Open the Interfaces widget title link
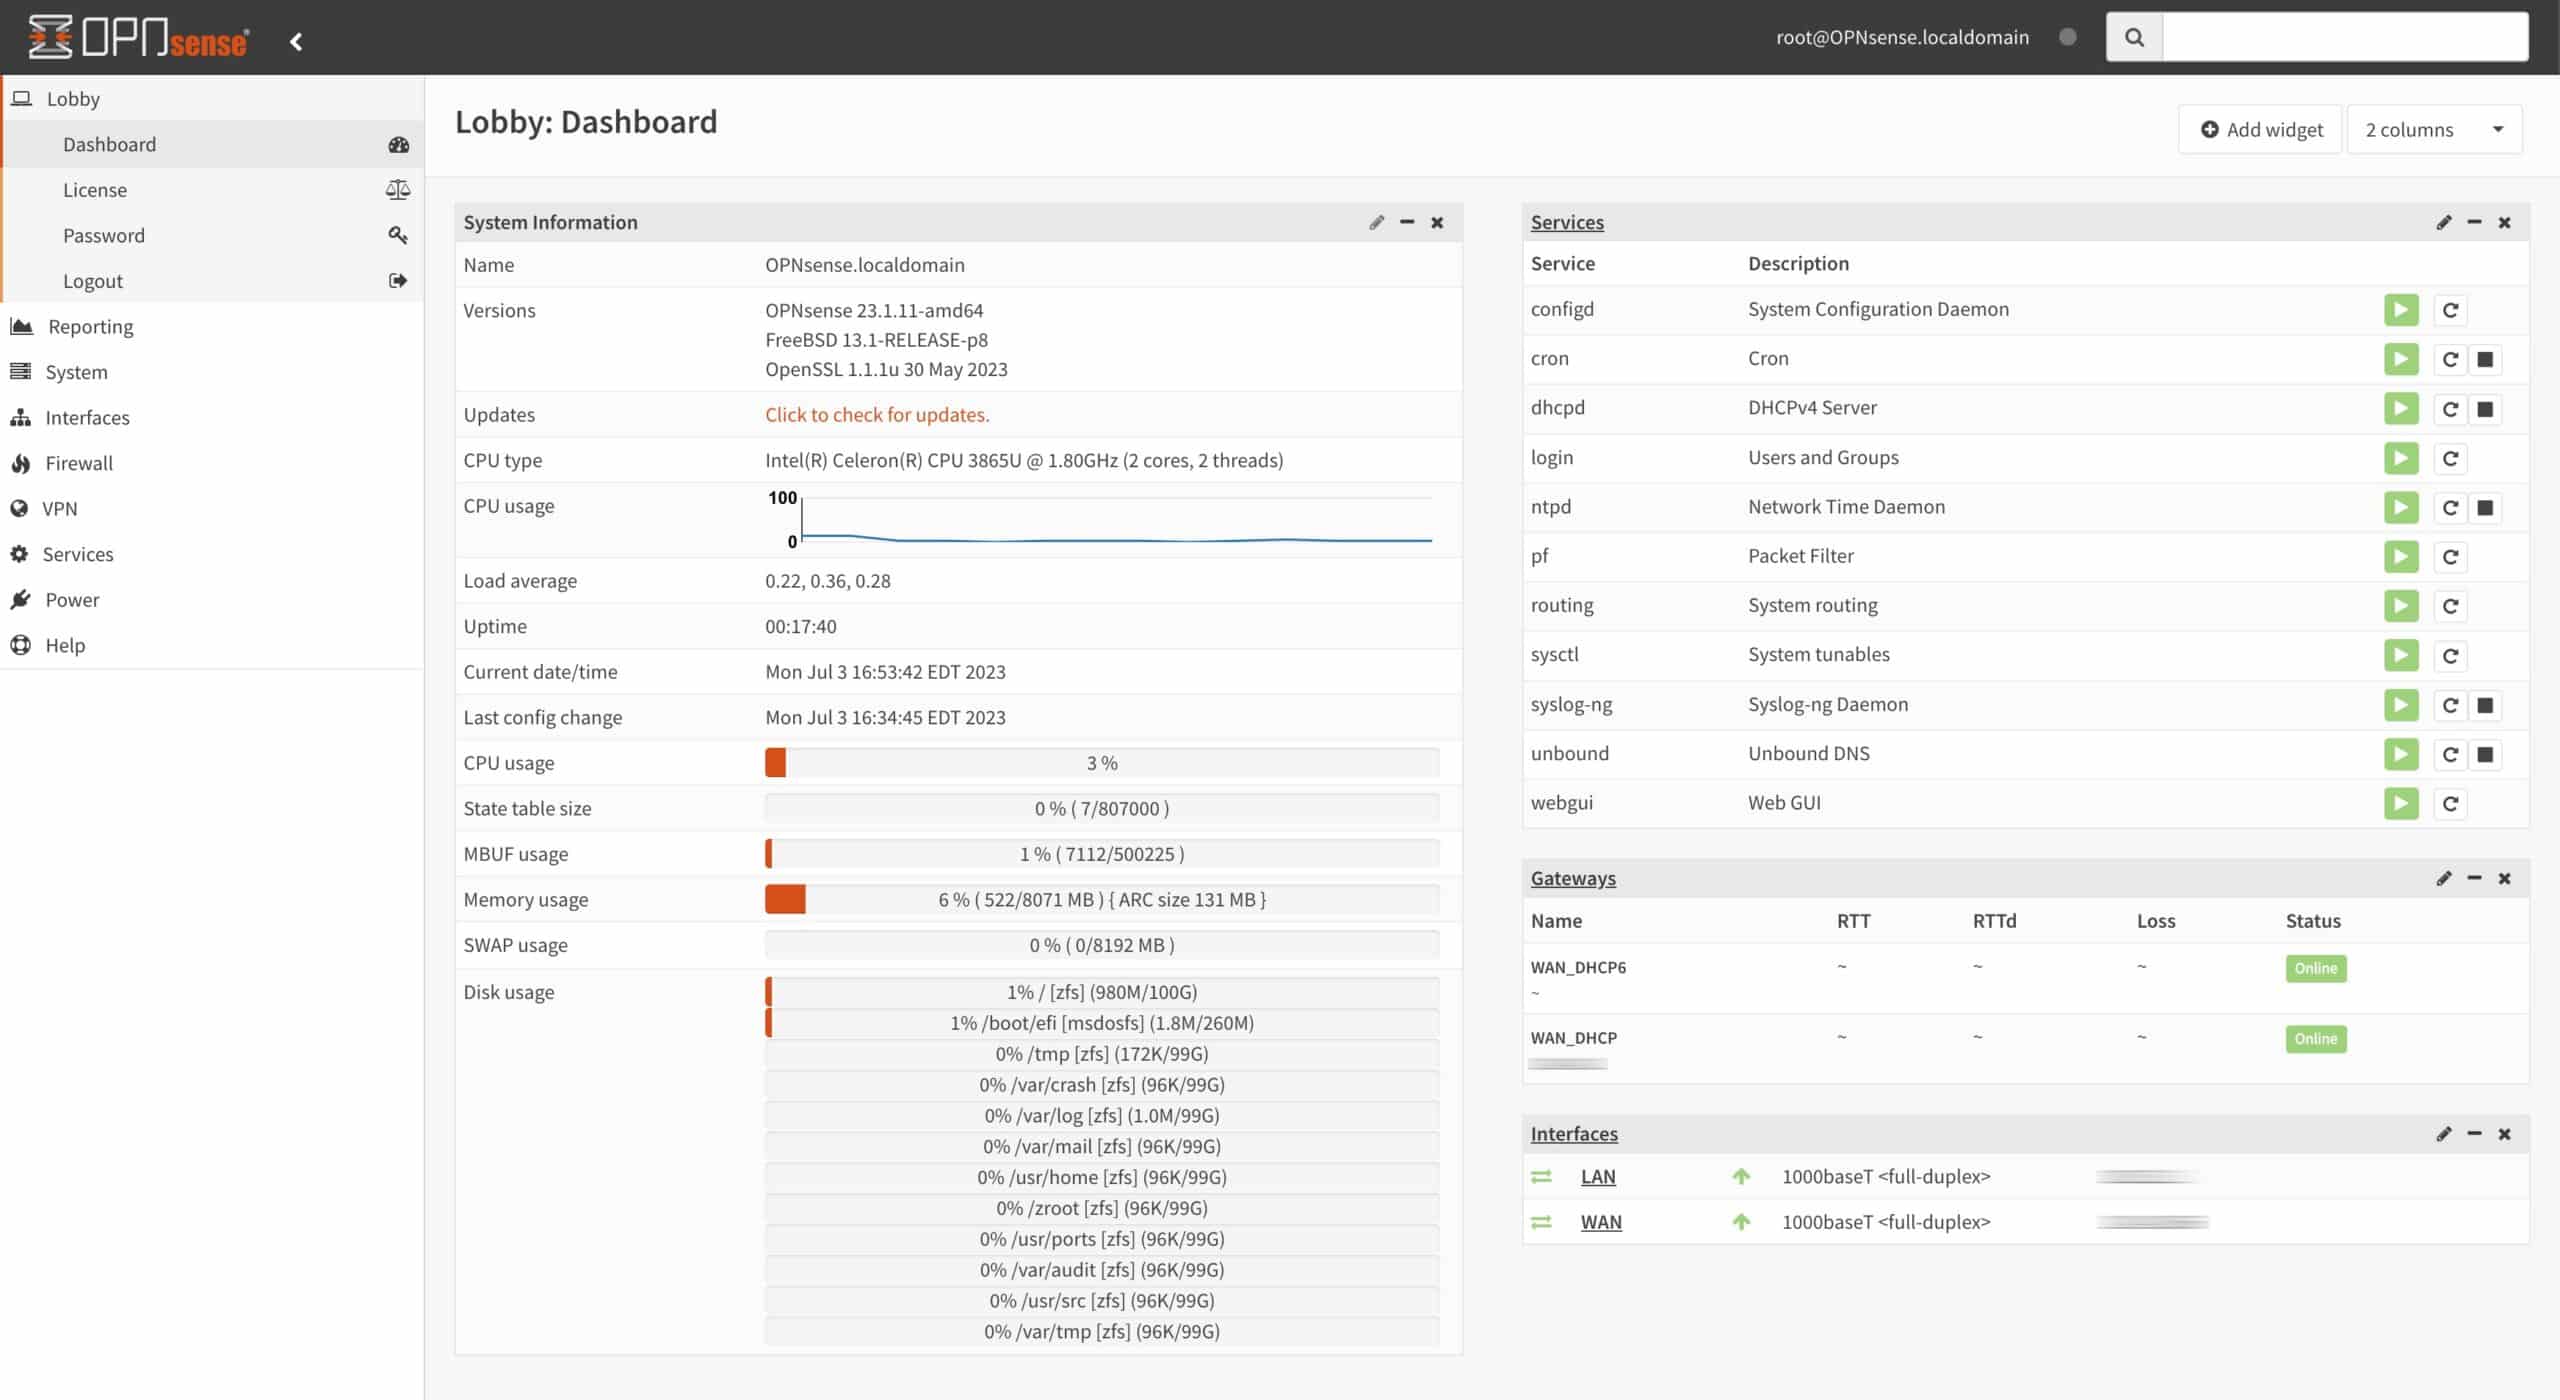Screen dimensions: 2560x1400 click(1574, 1134)
